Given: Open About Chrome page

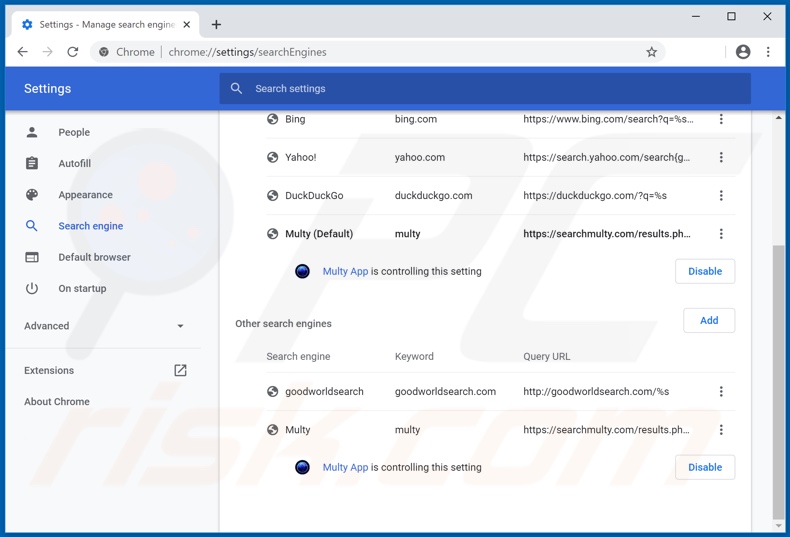Looking at the screenshot, I should pyautogui.click(x=57, y=402).
